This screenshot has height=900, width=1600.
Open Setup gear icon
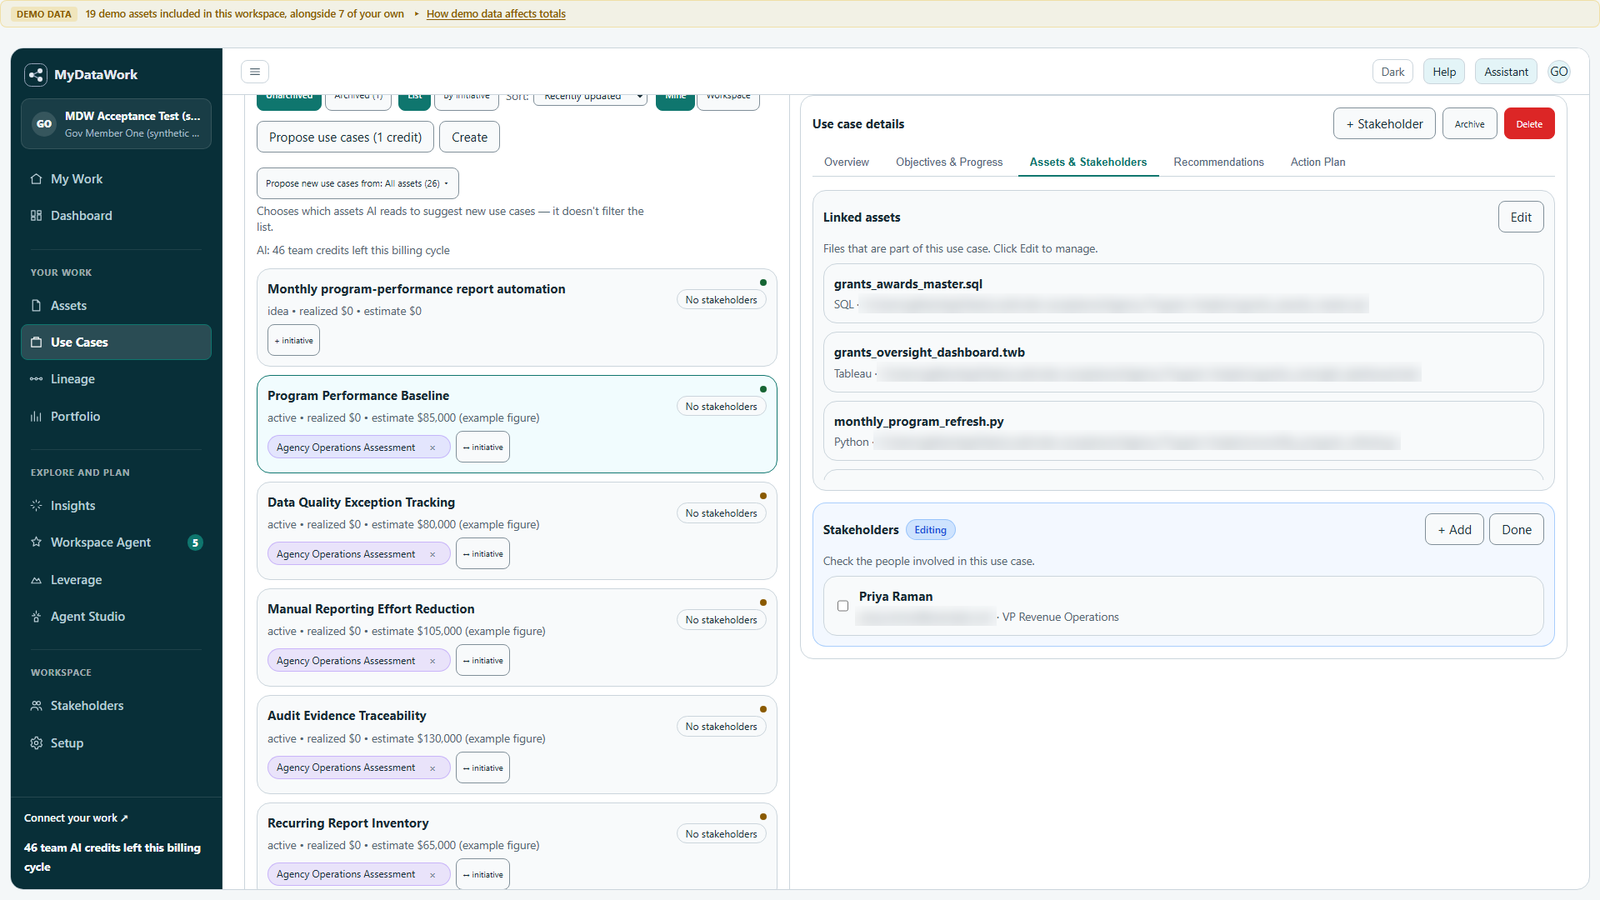[36, 743]
